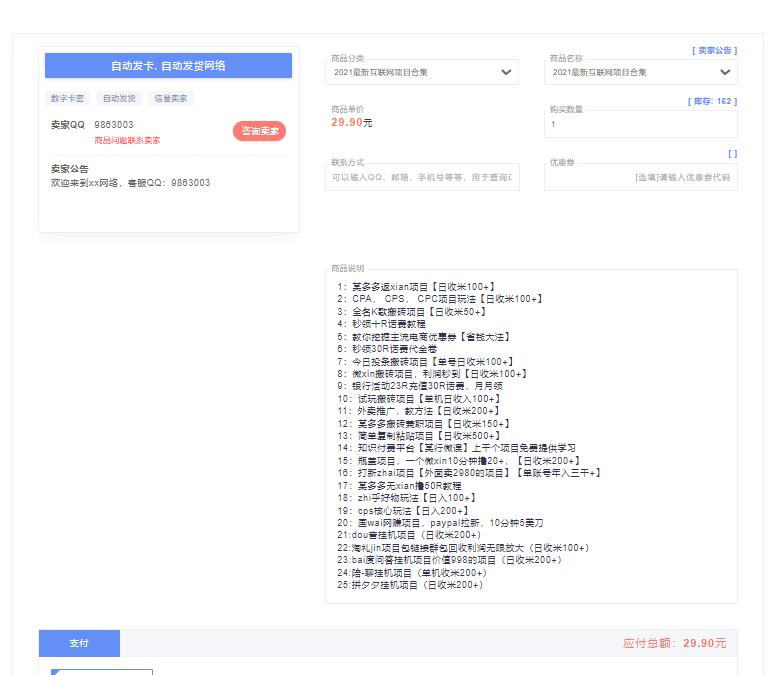Open the 商品分类 category dropdown
This screenshot has width=776, height=675.
pyautogui.click(x=420, y=72)
